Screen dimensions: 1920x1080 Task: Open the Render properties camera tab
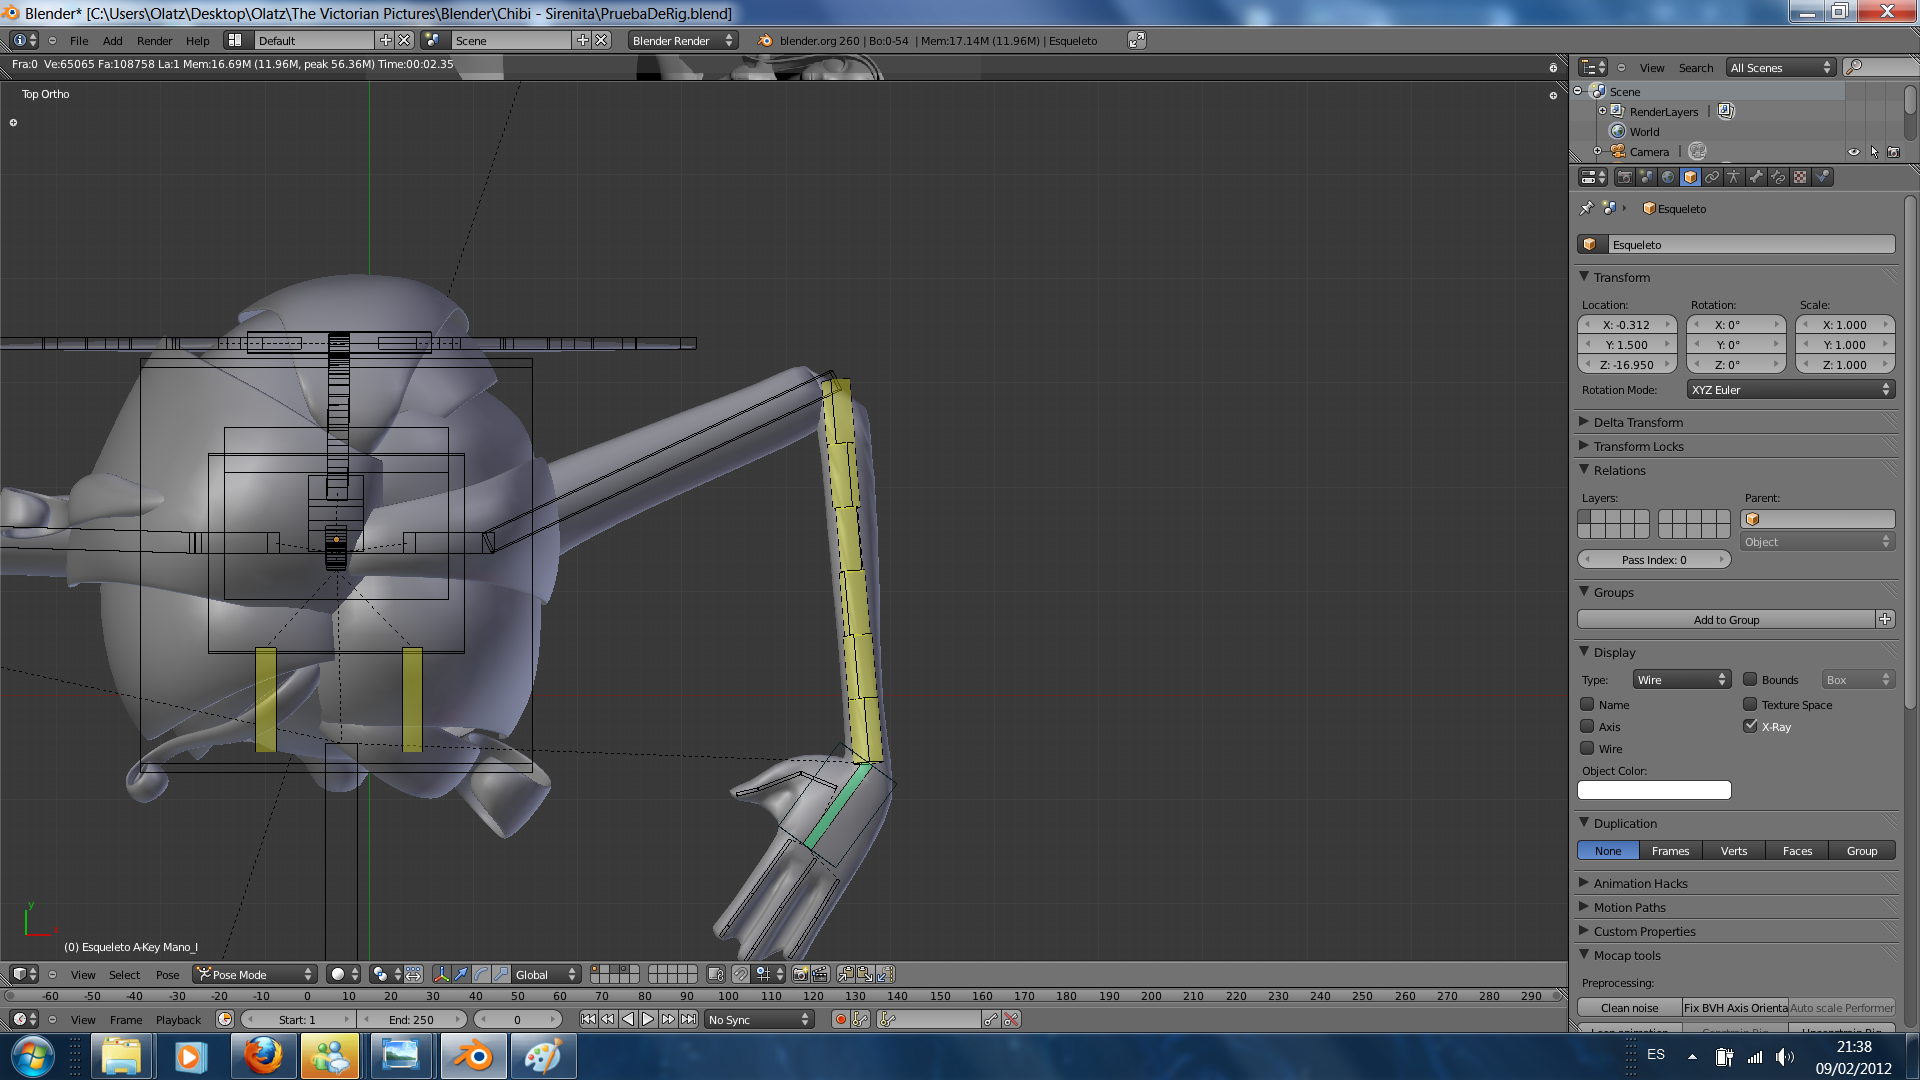(x=1624, y=177)
